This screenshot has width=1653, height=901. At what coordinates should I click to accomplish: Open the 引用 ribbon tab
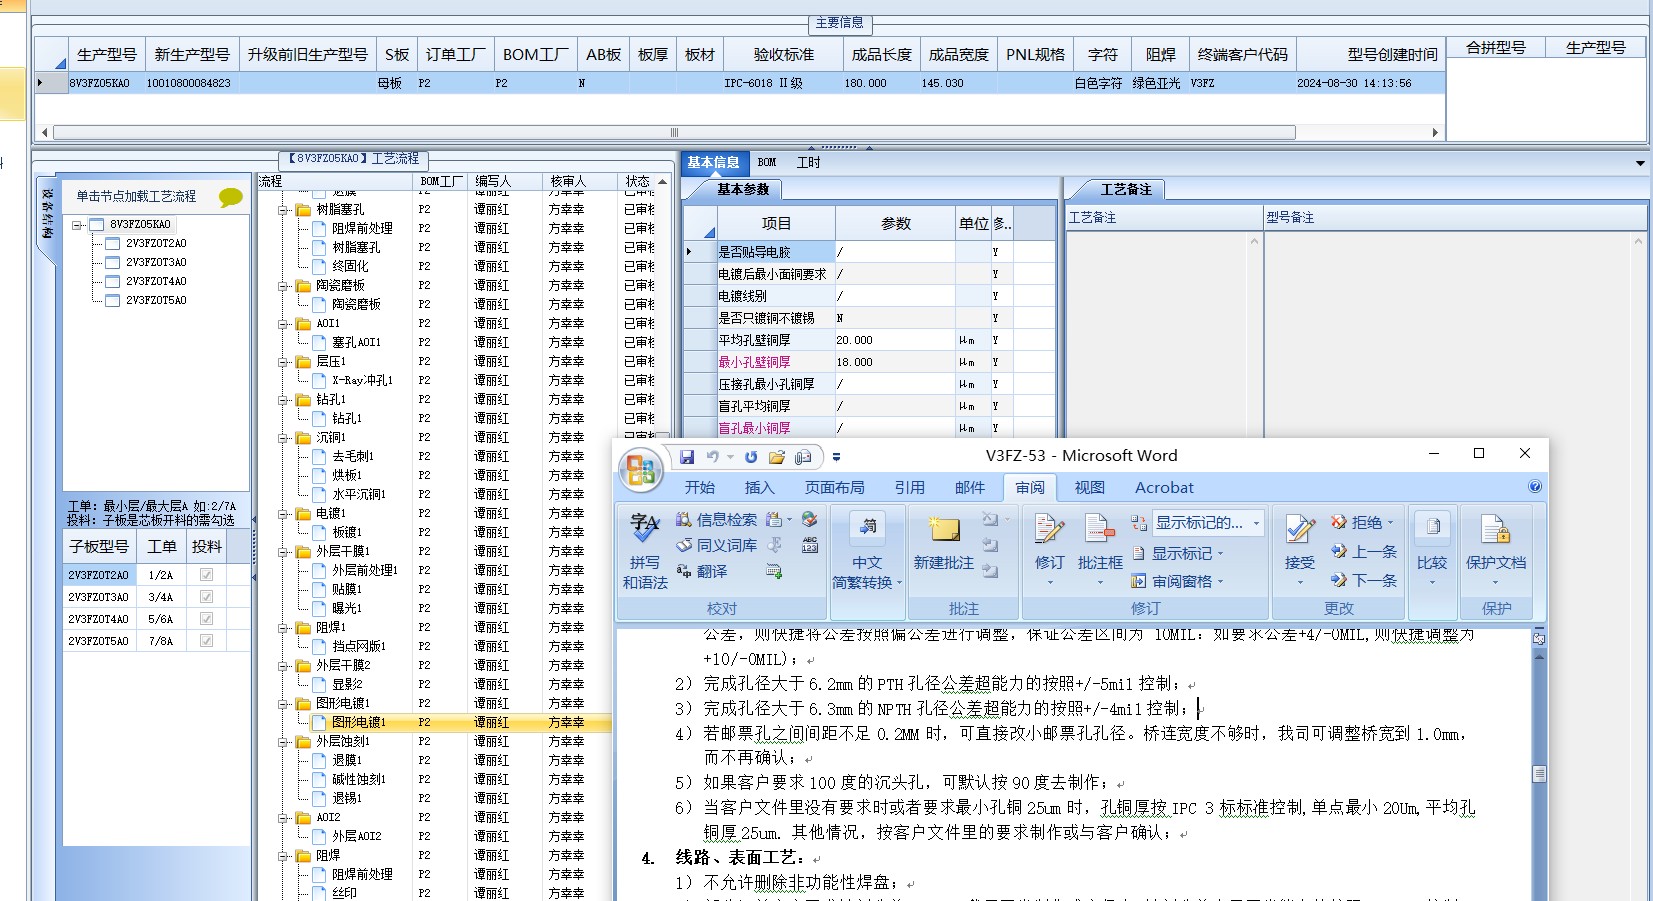point(910,487)
